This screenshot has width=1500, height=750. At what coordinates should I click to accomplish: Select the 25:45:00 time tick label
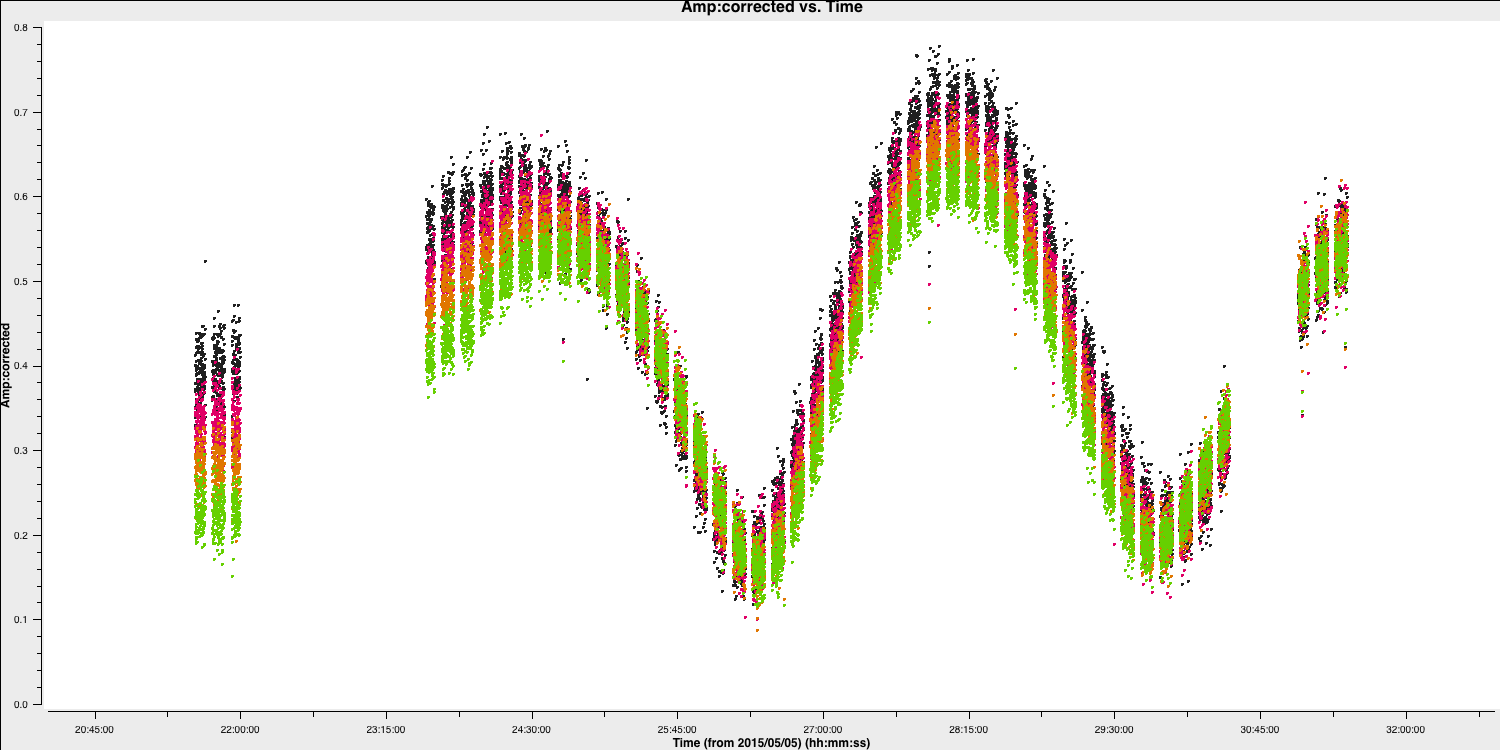point(677,728)
